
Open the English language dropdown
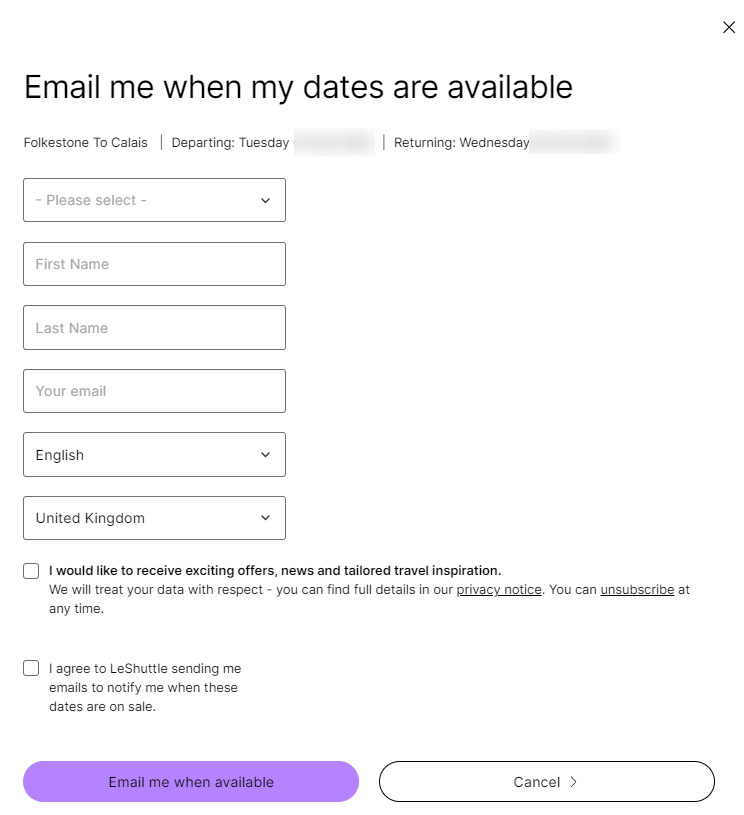coord(154,454)
